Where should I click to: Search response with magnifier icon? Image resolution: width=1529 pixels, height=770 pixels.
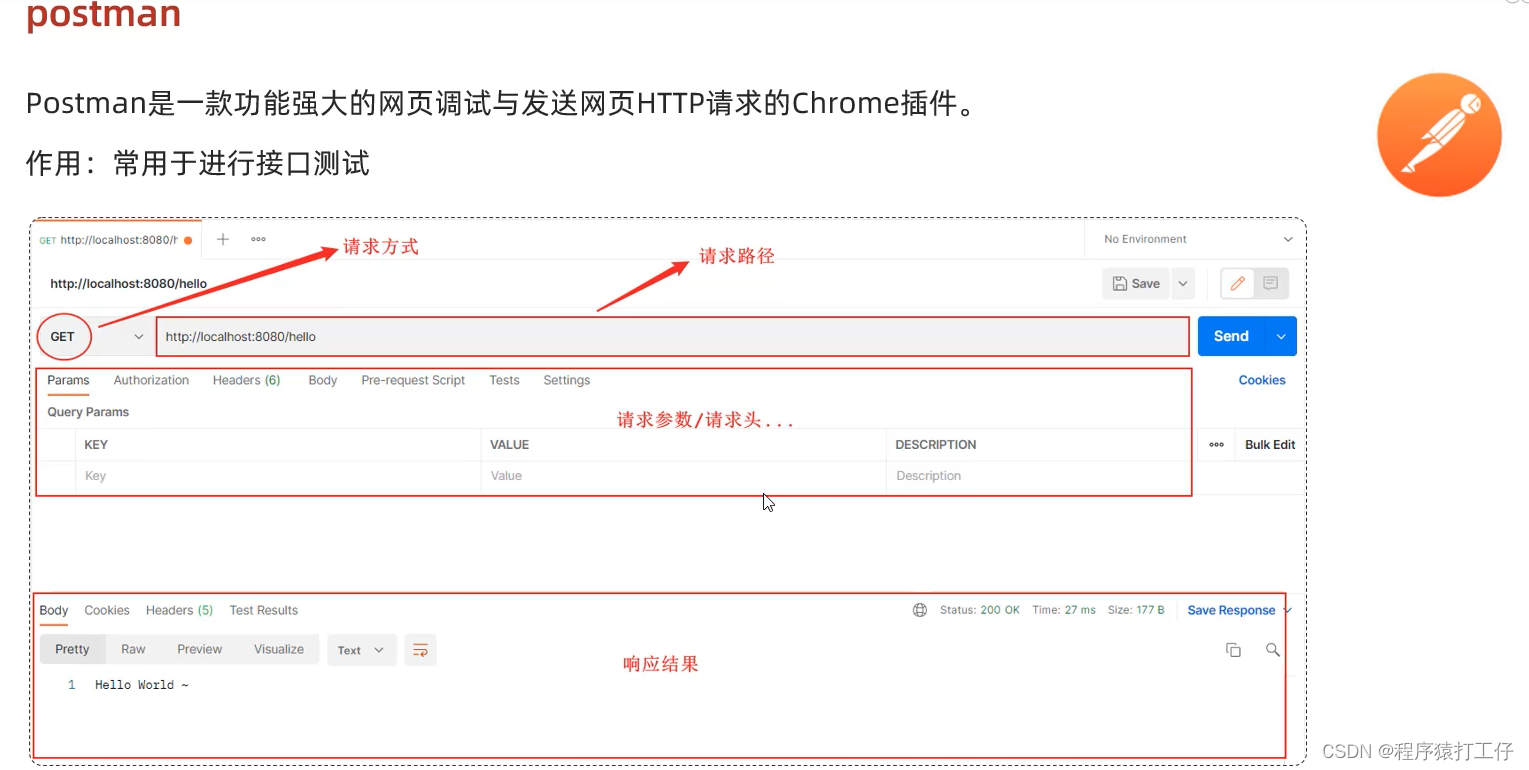point(1272,650)
